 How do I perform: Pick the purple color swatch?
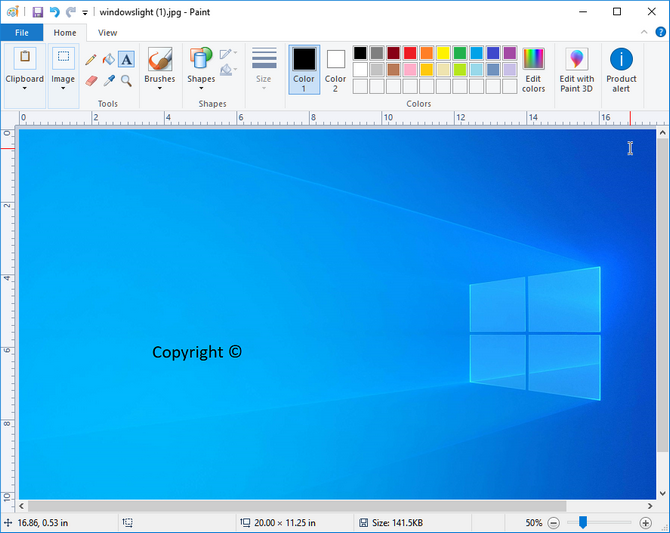(x=510, y=53)
